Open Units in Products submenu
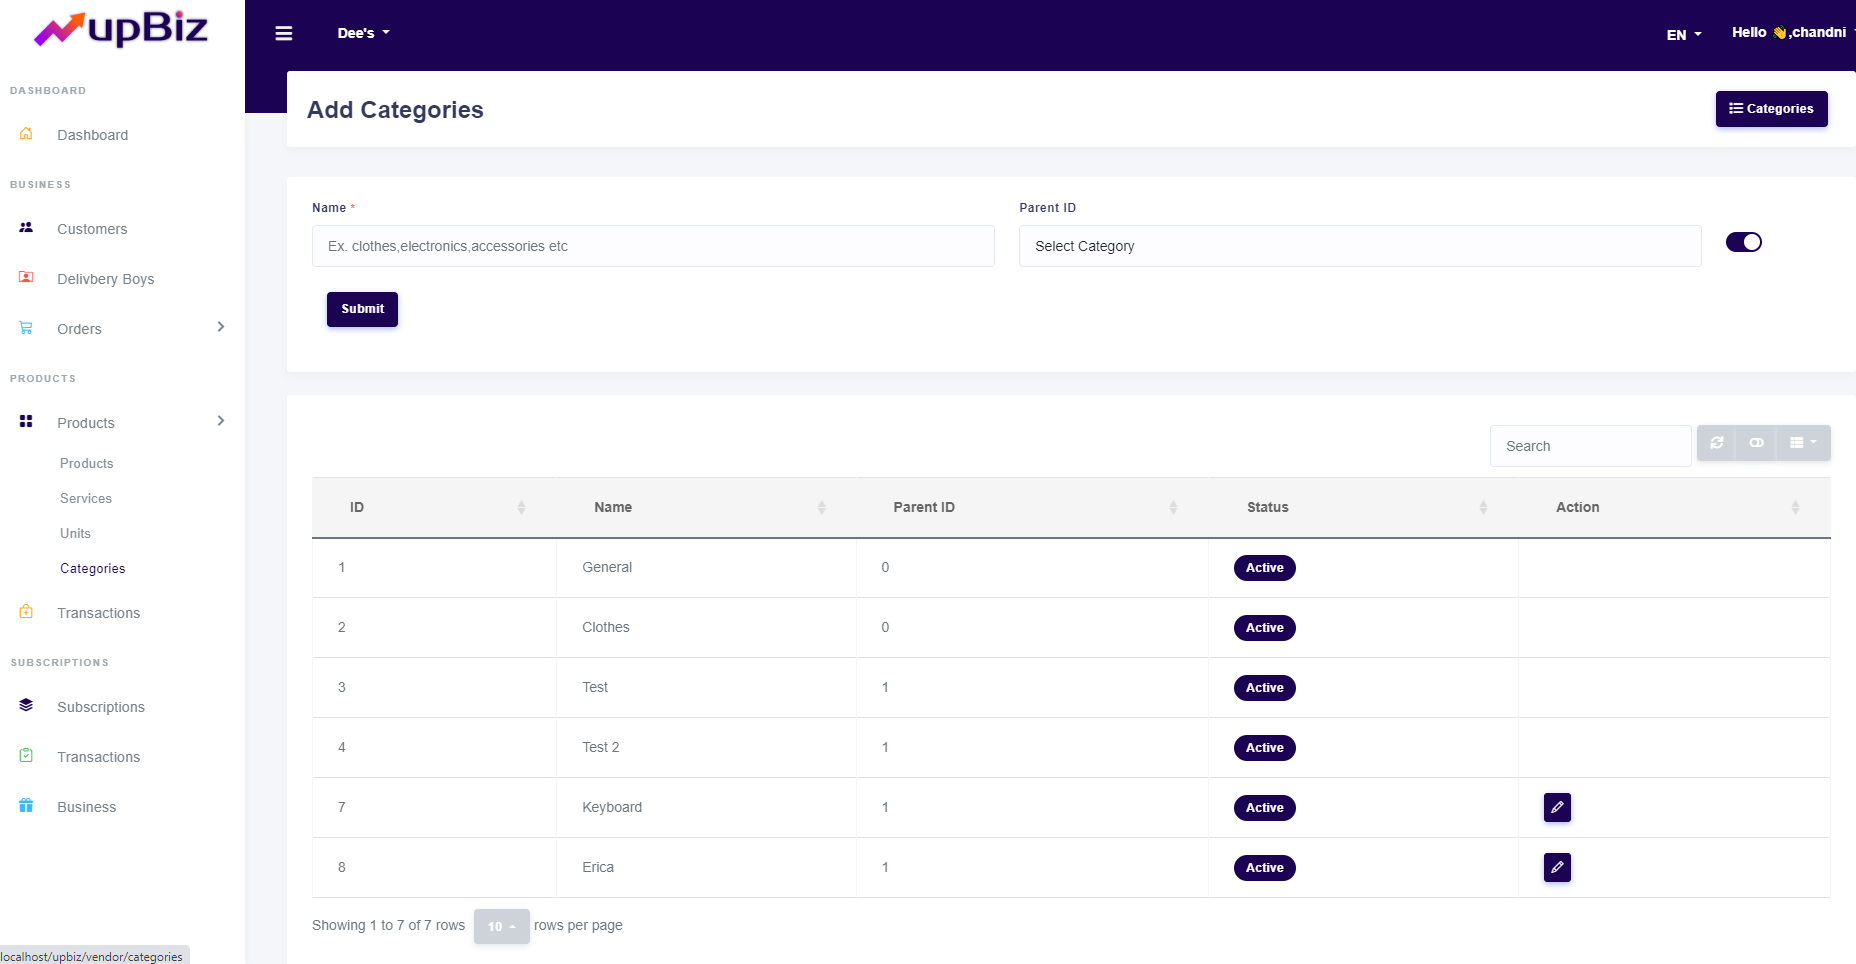Viewport: 1856px width, 964px height. coord(75,533)
